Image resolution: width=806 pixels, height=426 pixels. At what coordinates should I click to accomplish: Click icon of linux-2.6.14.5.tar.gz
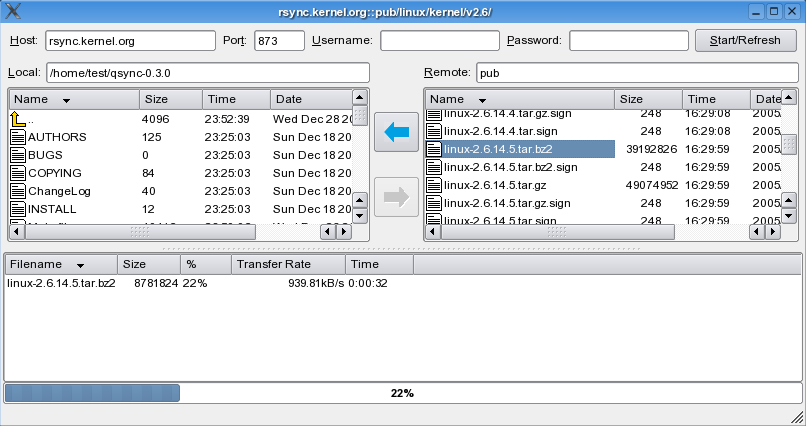point(434,185)
